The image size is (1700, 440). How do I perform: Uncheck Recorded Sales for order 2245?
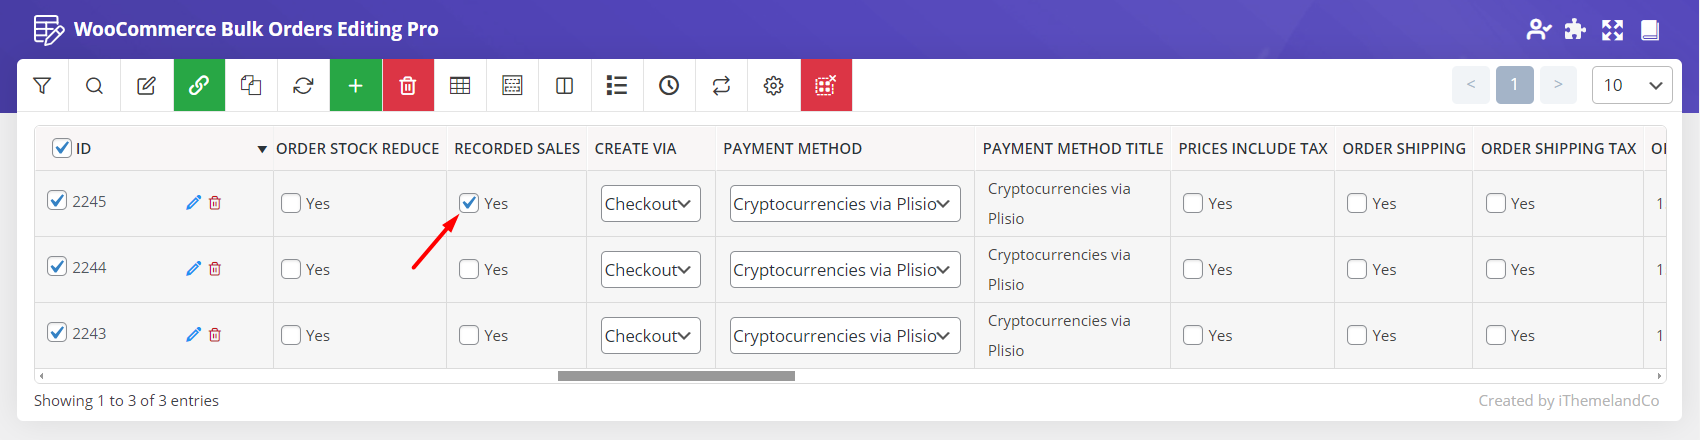(x=469, y=203)
